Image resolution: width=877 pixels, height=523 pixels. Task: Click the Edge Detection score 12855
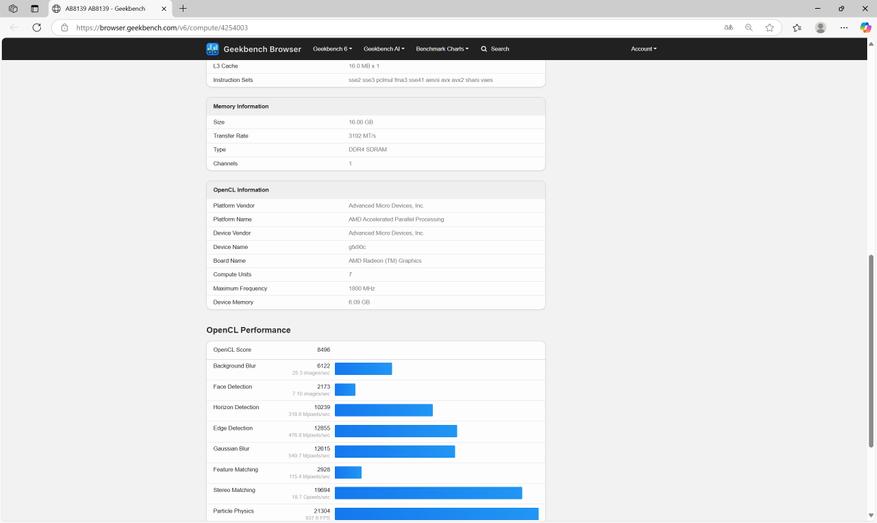pyautogui.click(x=322, y=428)
